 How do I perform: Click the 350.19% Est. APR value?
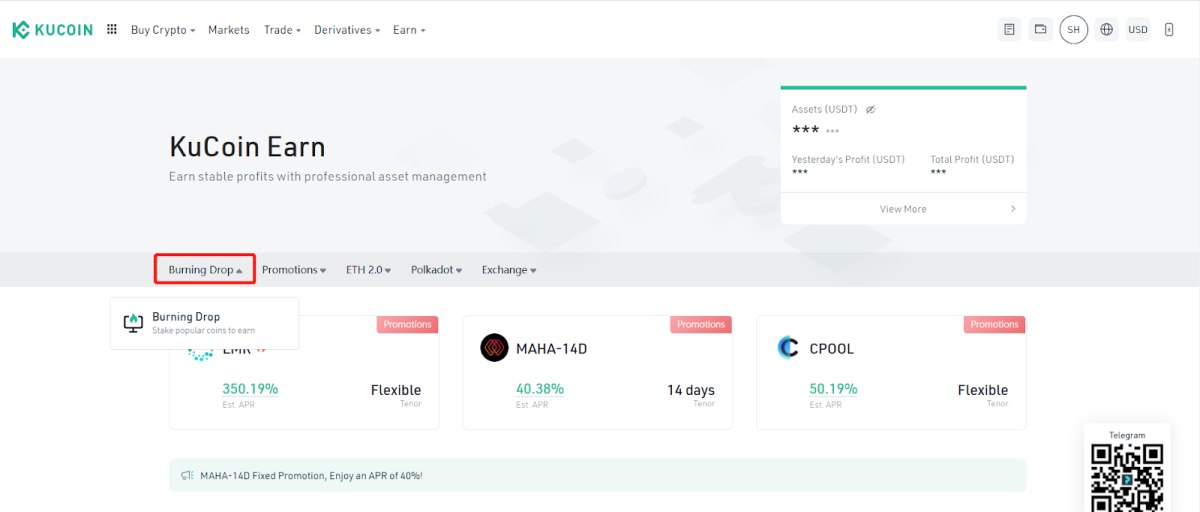pos(250,389)
